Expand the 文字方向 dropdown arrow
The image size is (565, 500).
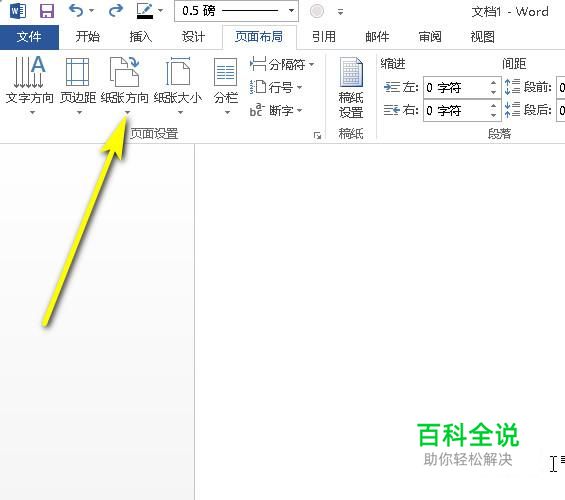[32, 113]
